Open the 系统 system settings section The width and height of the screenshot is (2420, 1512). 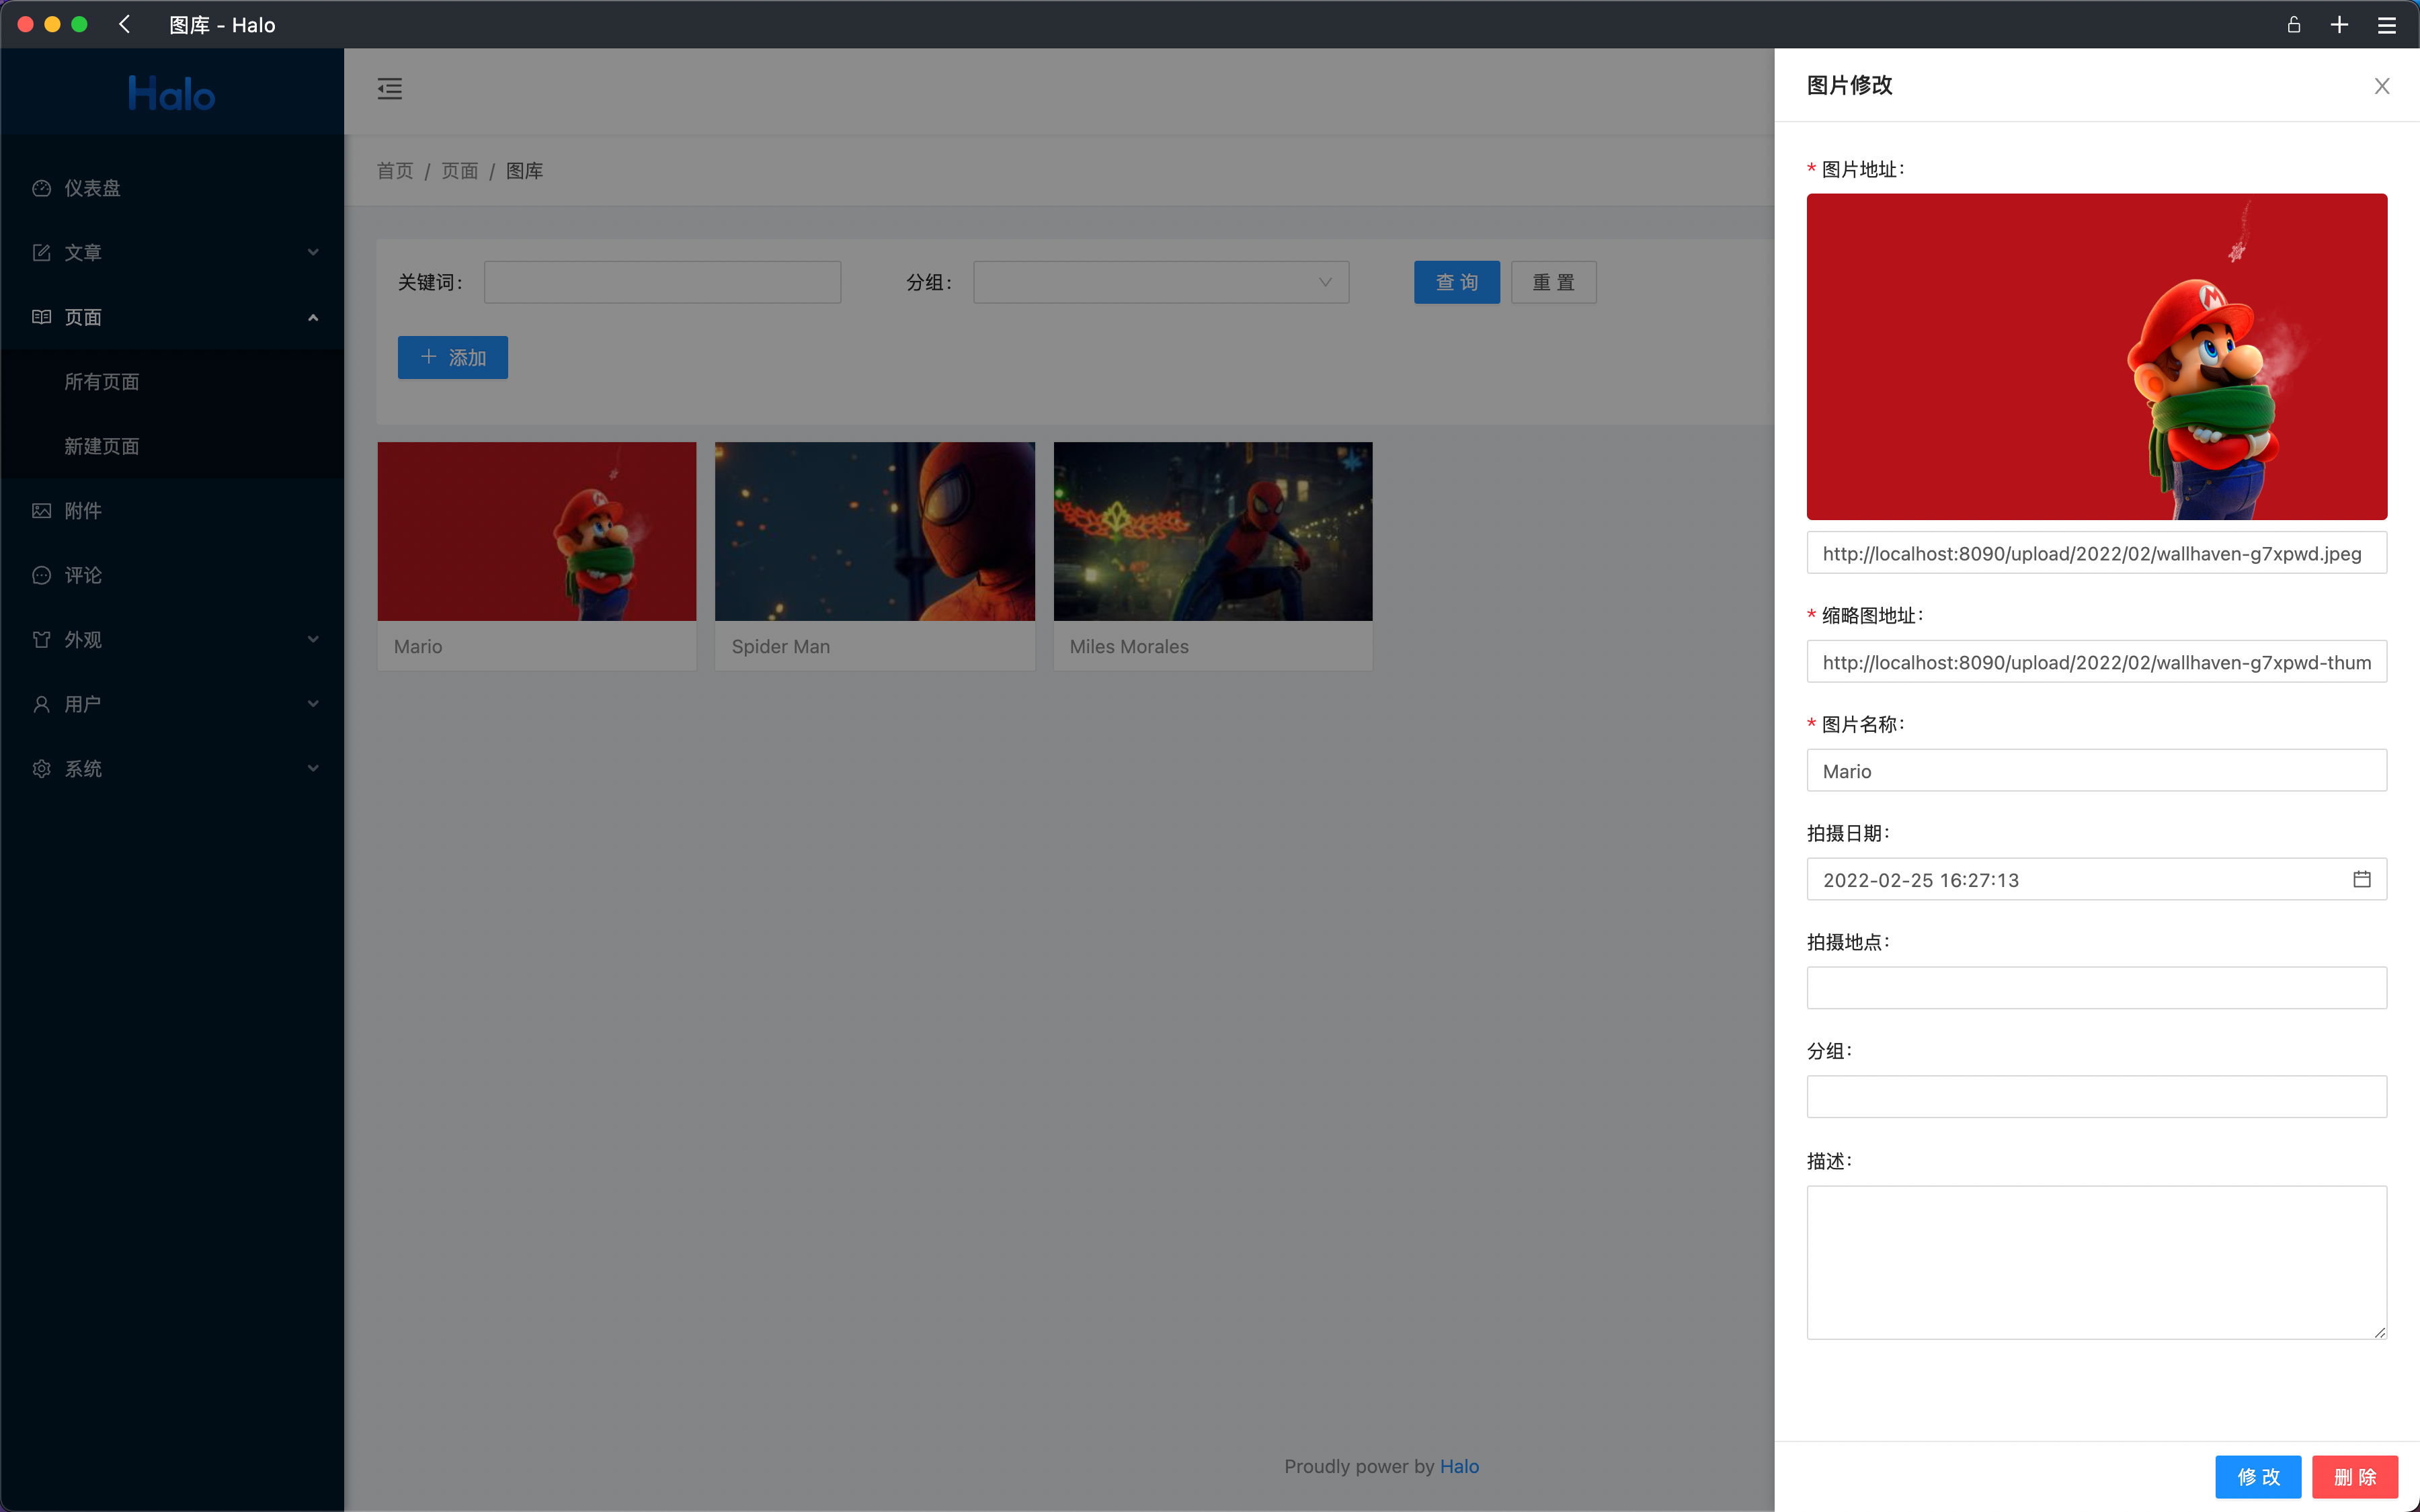(83, 768)
